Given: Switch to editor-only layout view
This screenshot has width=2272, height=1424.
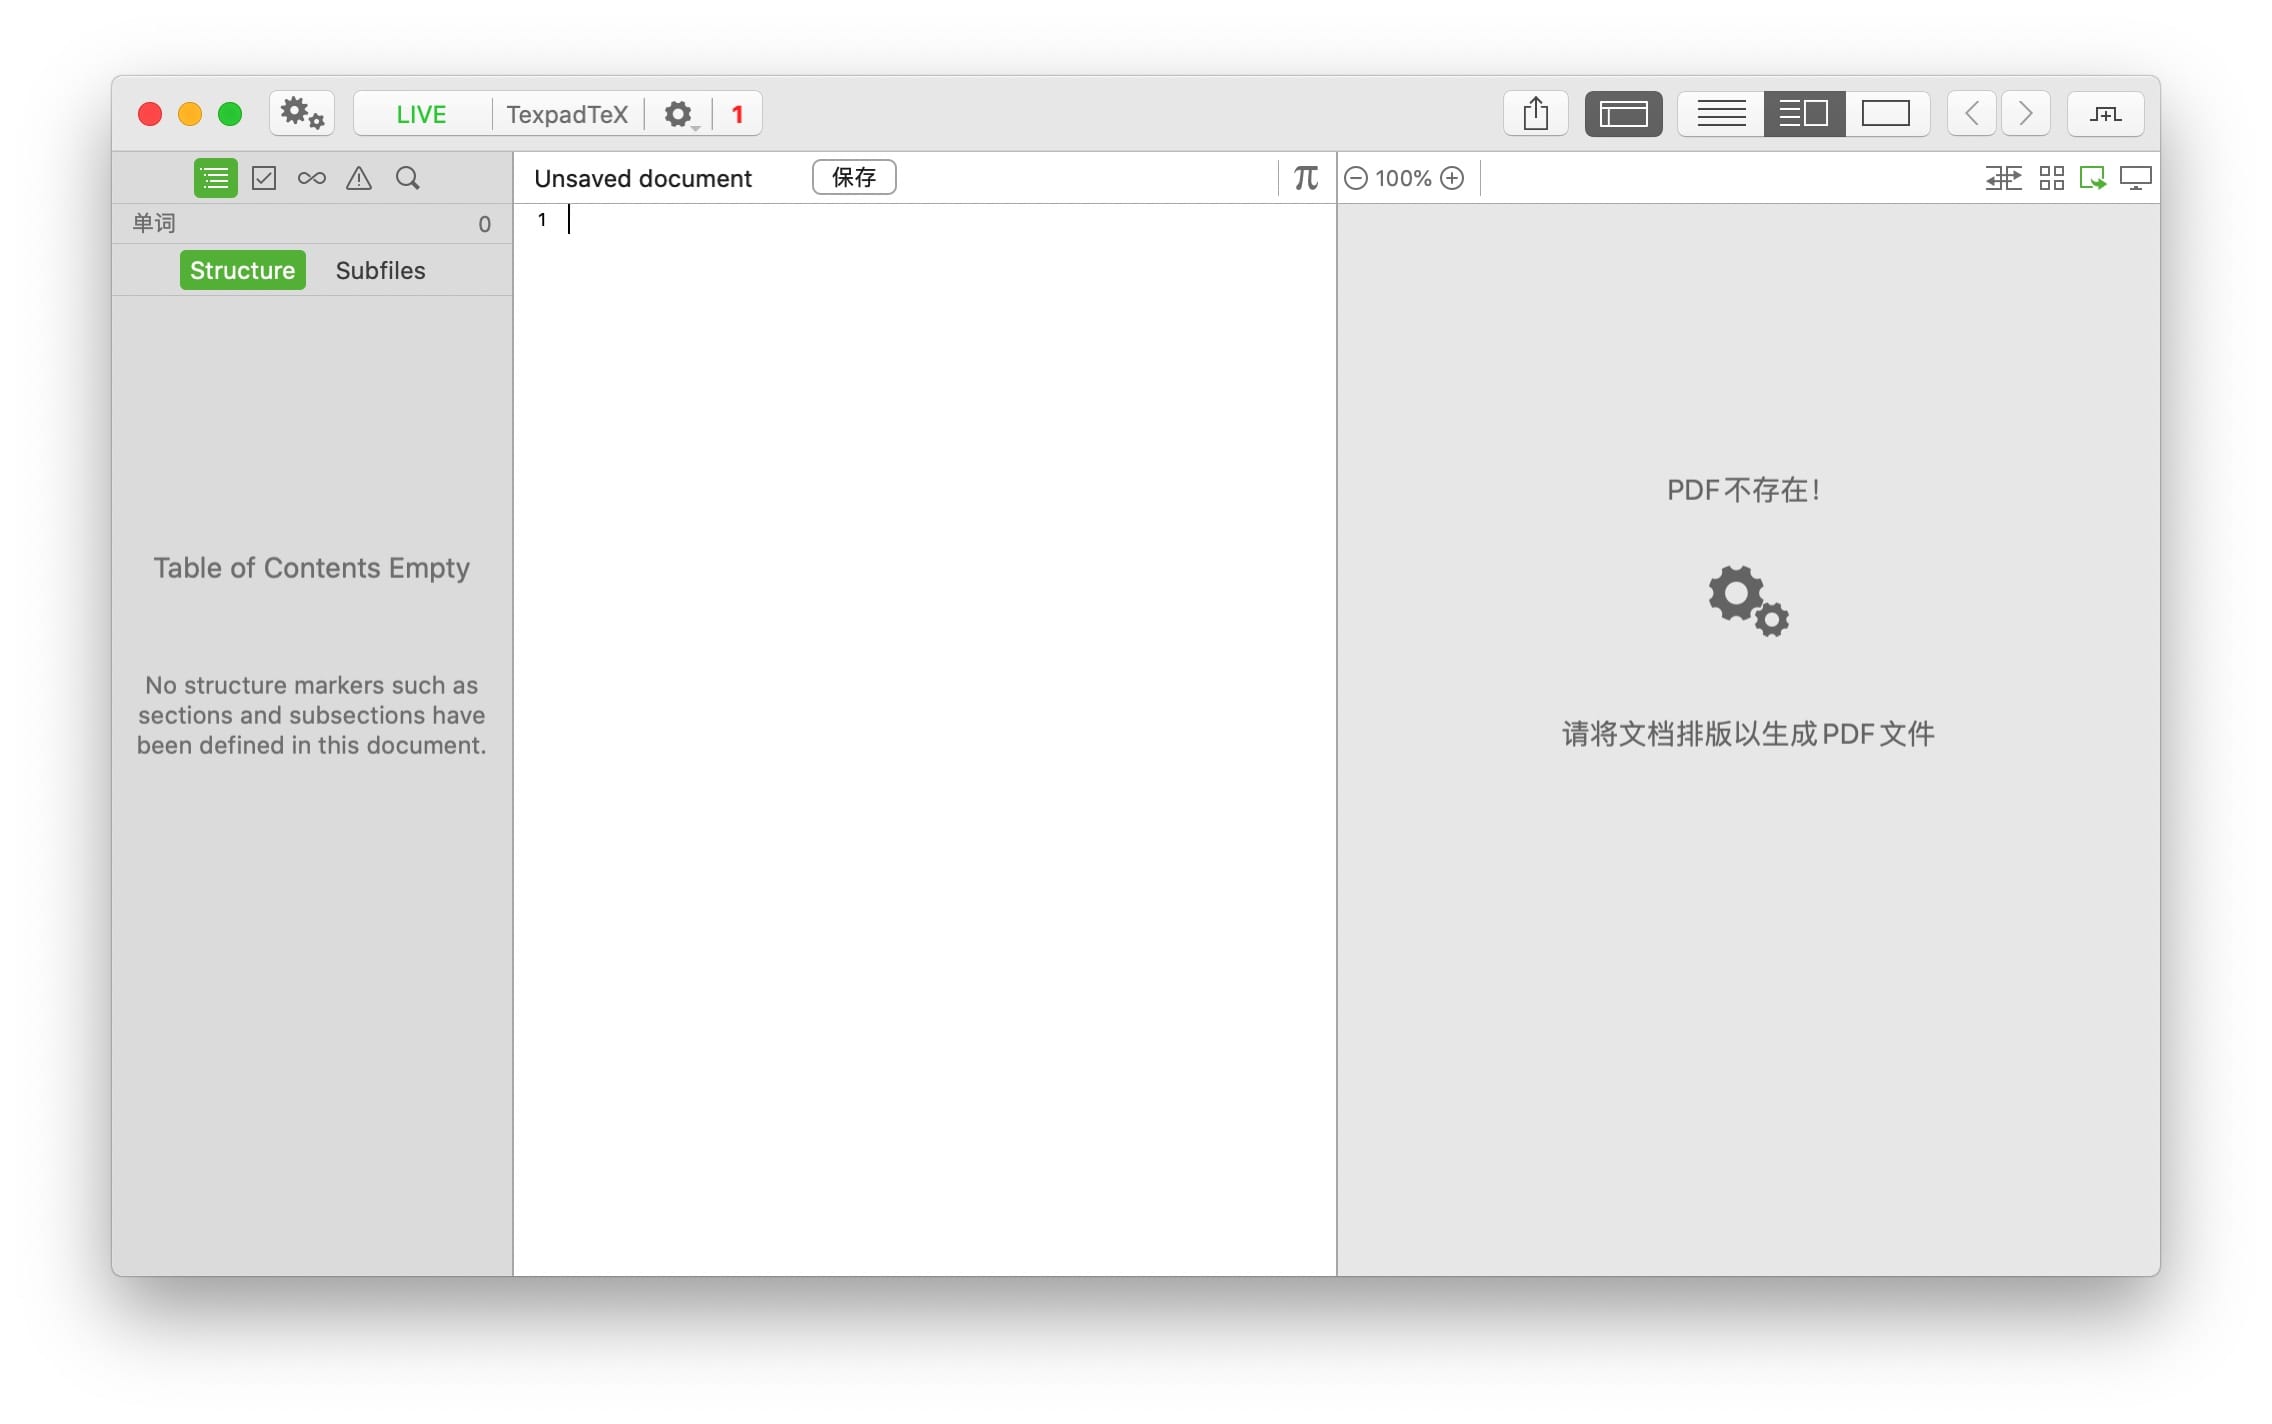Looking at the screenshot, I should point(1721,114).
